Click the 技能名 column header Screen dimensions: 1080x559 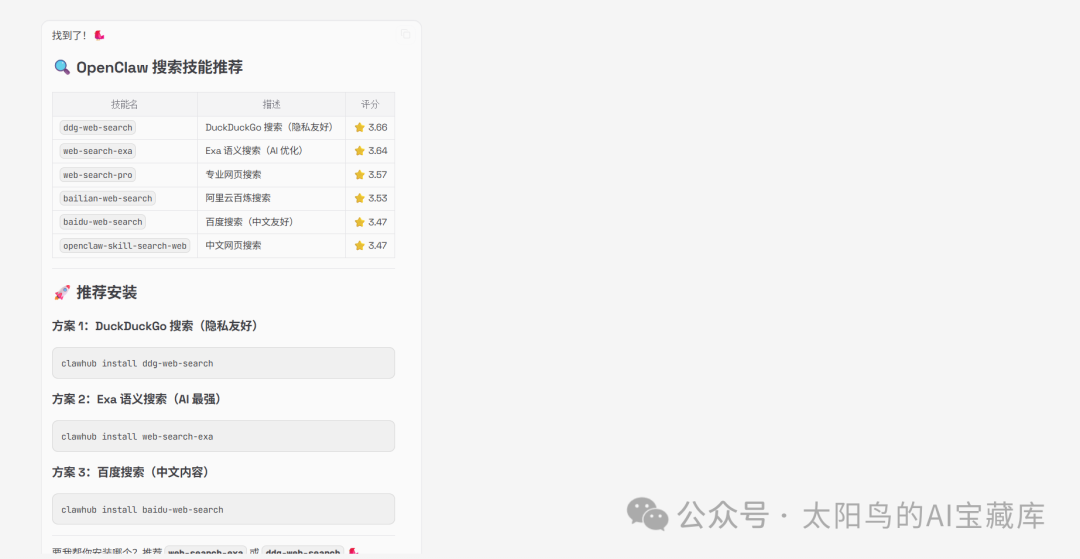click(125, 105)
